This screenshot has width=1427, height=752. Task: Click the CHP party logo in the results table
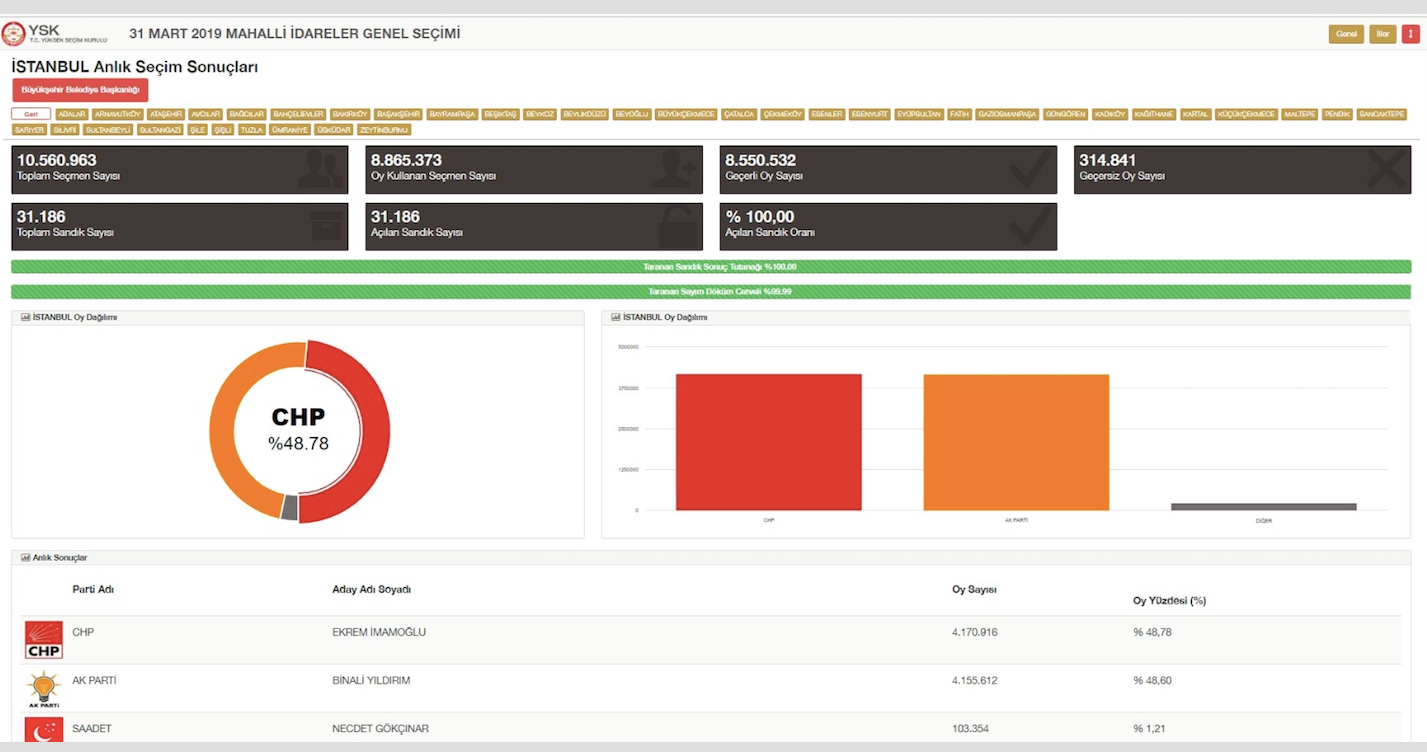43,640
